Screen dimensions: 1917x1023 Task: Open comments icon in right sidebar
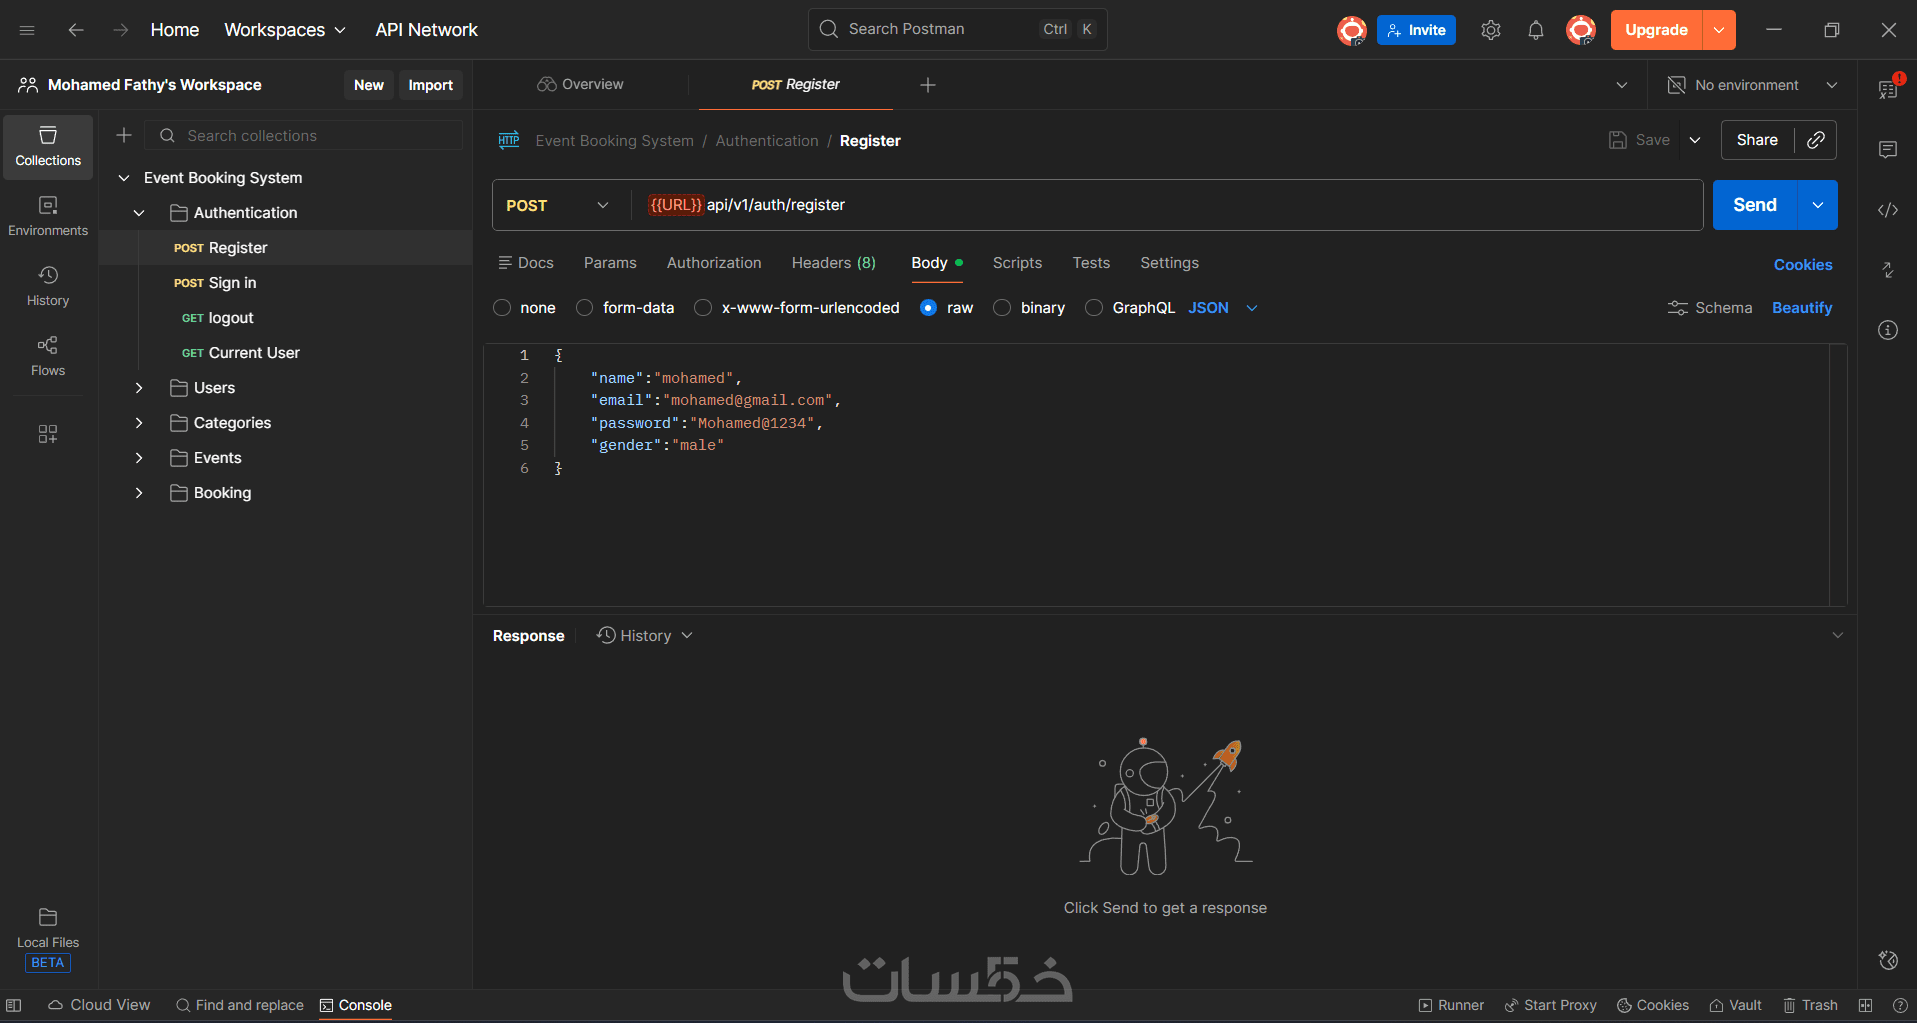click(x=1888, y=150)
